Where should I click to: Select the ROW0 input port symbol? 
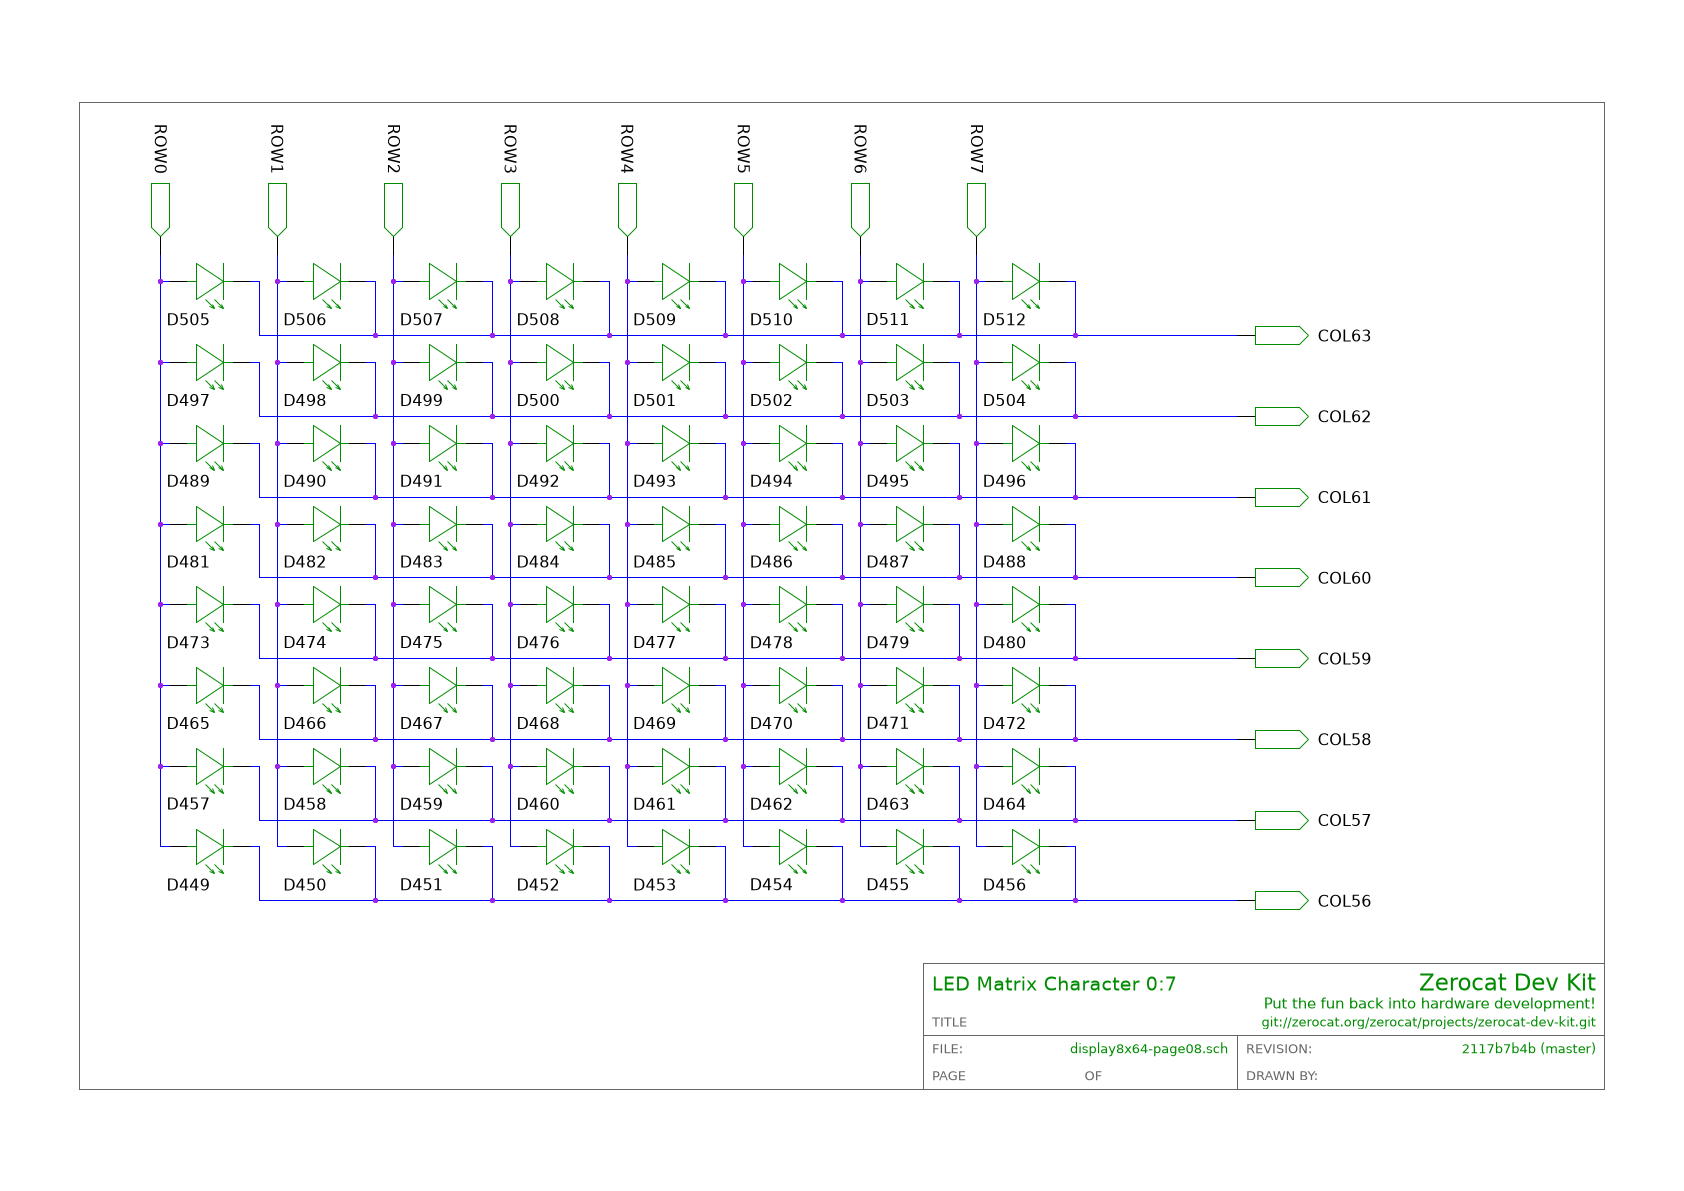click(x=160, y=210)
